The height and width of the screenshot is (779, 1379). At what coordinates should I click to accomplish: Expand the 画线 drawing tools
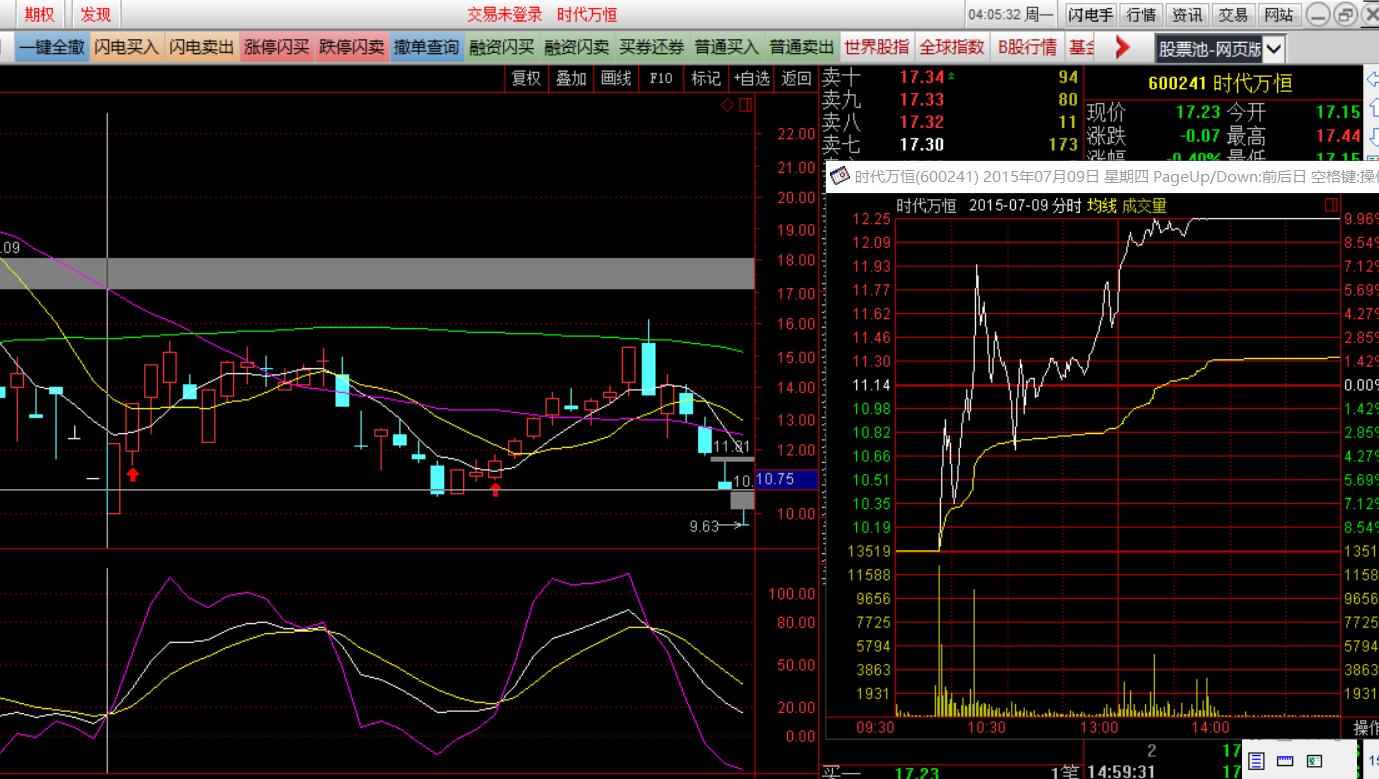pos(616,79)
